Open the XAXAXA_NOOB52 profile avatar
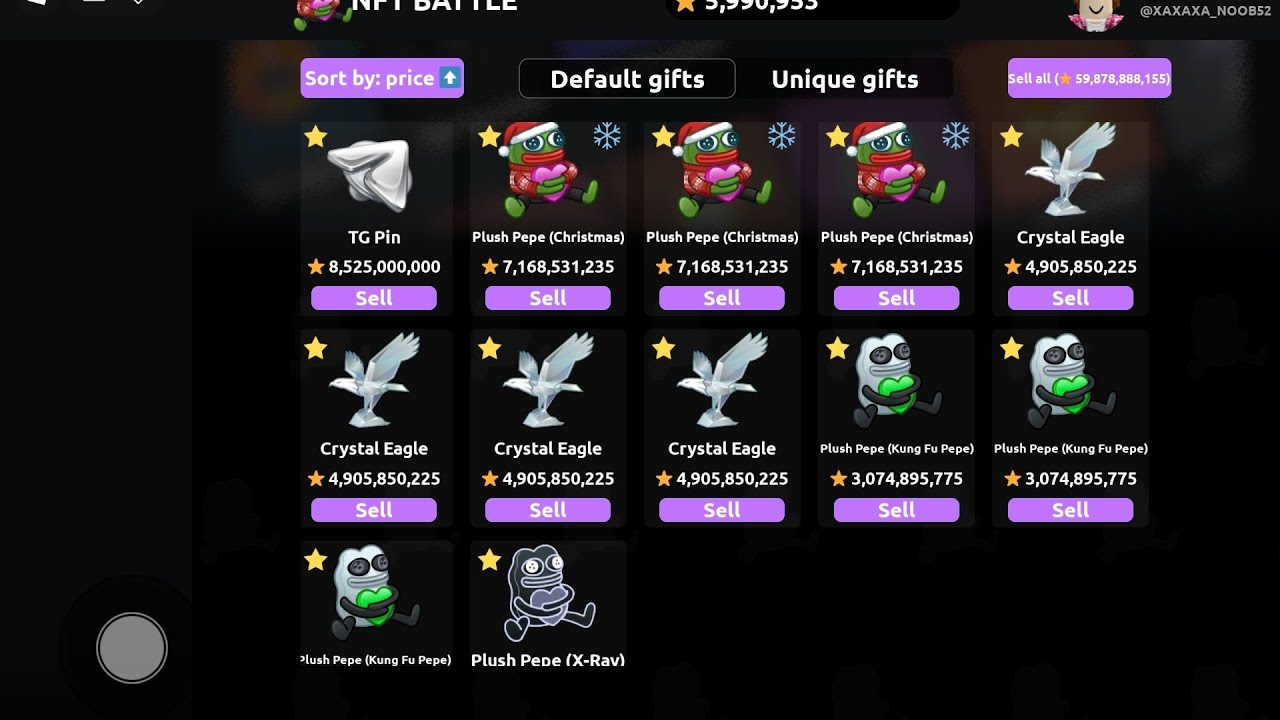 tap(1096, 13)
